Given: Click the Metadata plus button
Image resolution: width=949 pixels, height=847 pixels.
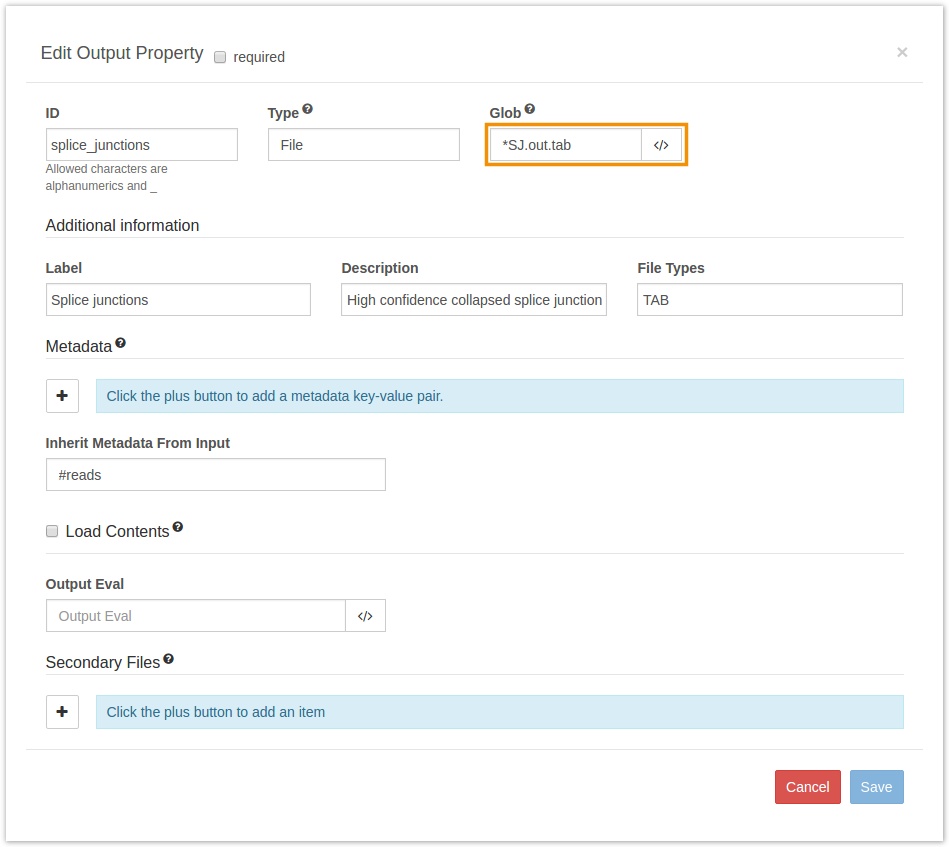Looking at the screenshot, I should click(x=62, y=396).
